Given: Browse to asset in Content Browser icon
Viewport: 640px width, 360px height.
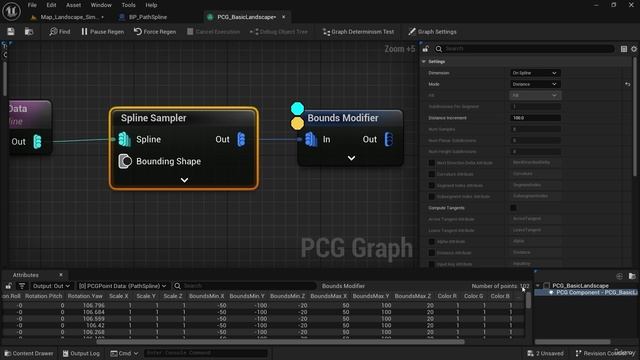Looking at the screenshot, I should 29,31.
